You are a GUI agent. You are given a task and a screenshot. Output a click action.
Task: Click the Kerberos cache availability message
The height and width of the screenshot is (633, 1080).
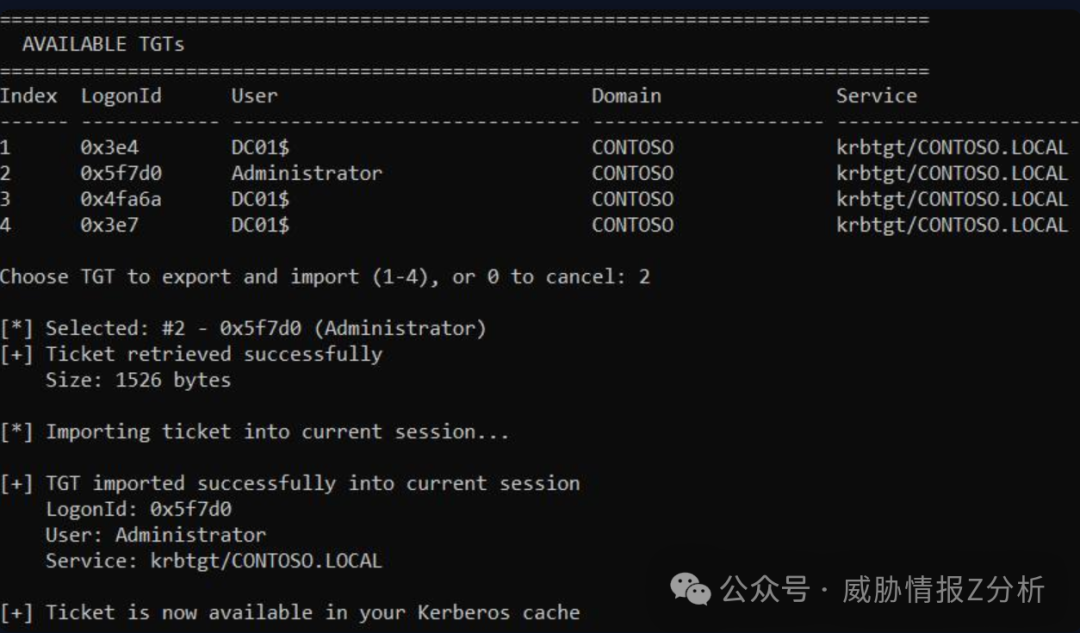[290, 612]
